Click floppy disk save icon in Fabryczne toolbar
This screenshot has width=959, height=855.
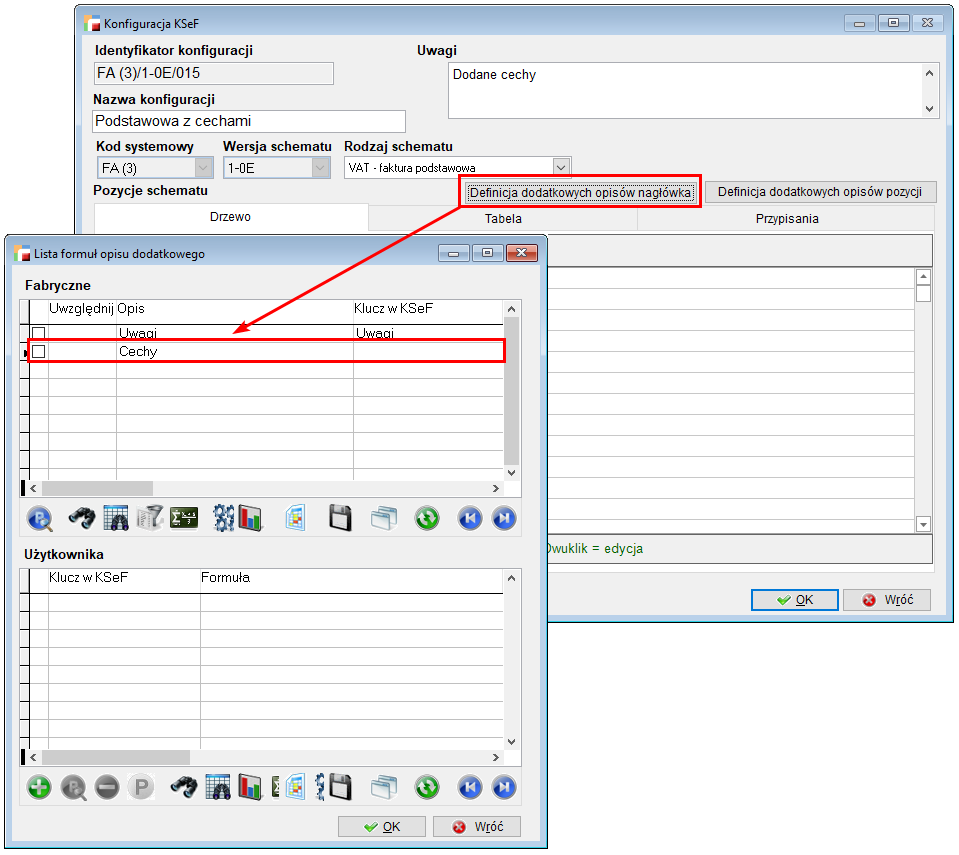pos(340,517)
